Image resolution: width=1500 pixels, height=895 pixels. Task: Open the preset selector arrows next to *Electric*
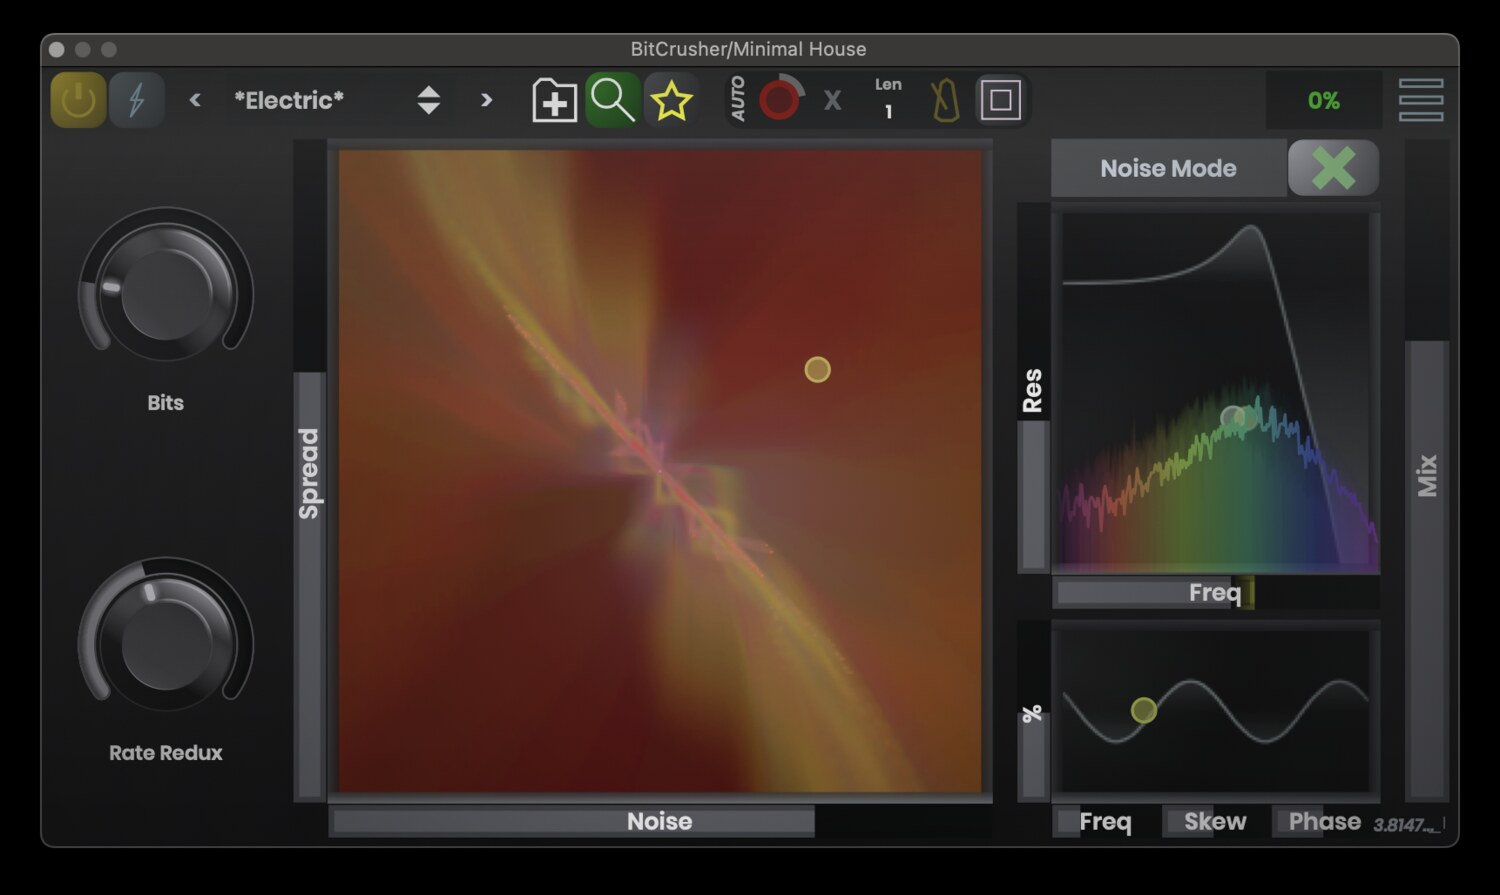coord(427,100)
